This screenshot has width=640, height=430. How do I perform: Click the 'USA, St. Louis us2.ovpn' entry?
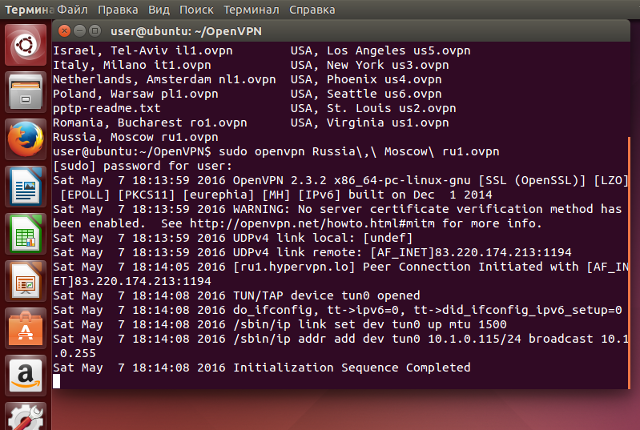click(373, 108)
